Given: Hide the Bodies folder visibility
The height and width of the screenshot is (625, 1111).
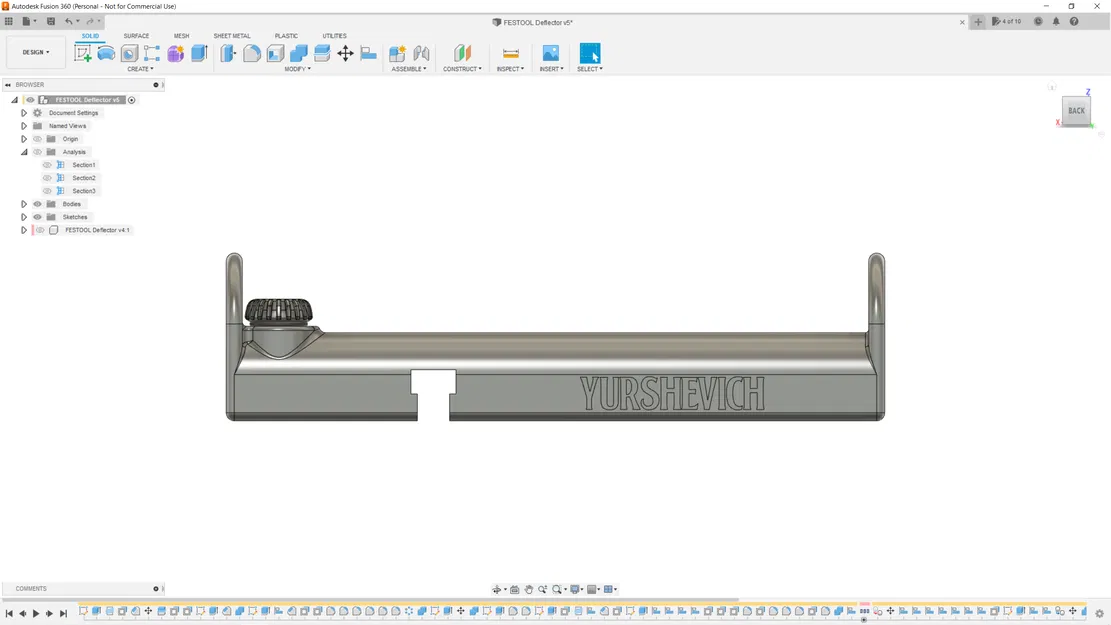Looking at the screenshot, I should pos(38,204).
